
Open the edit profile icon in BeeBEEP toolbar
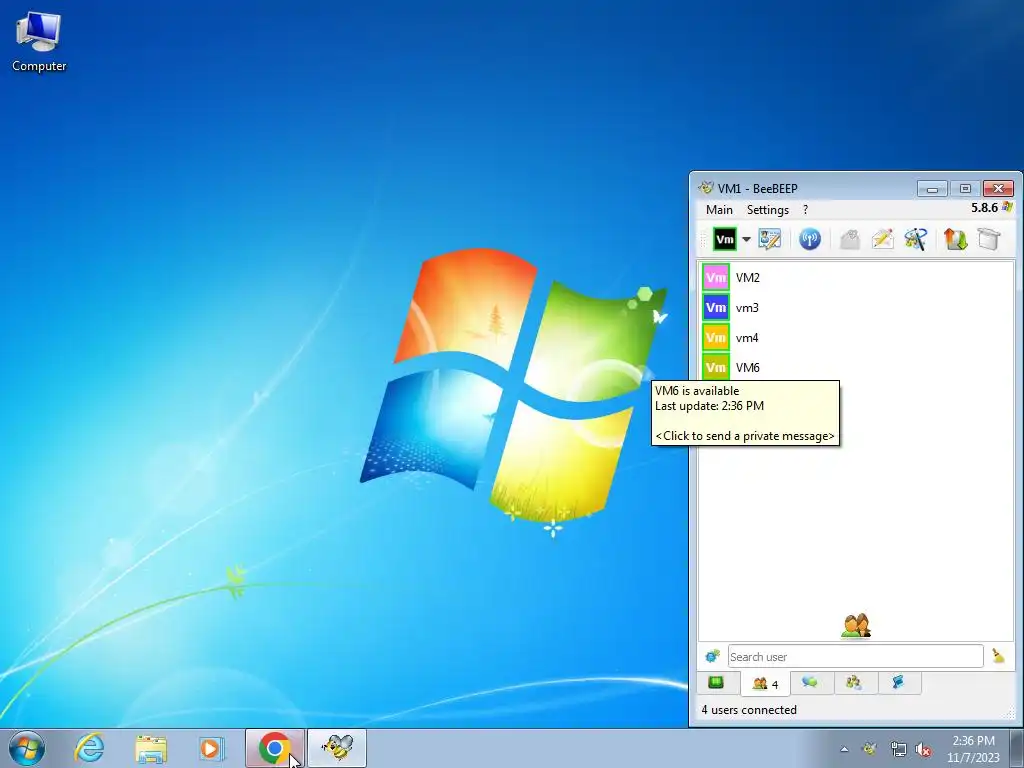tap(769, 239)
